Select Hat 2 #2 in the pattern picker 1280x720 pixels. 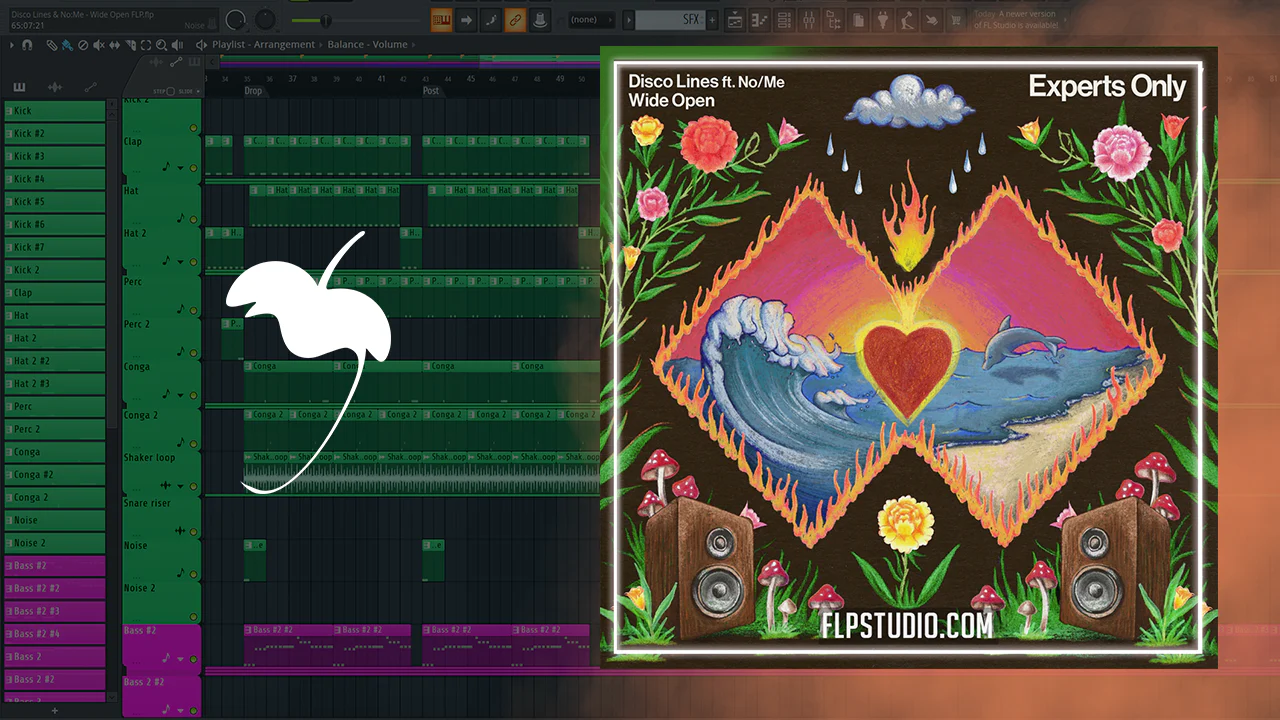point(55,361)
